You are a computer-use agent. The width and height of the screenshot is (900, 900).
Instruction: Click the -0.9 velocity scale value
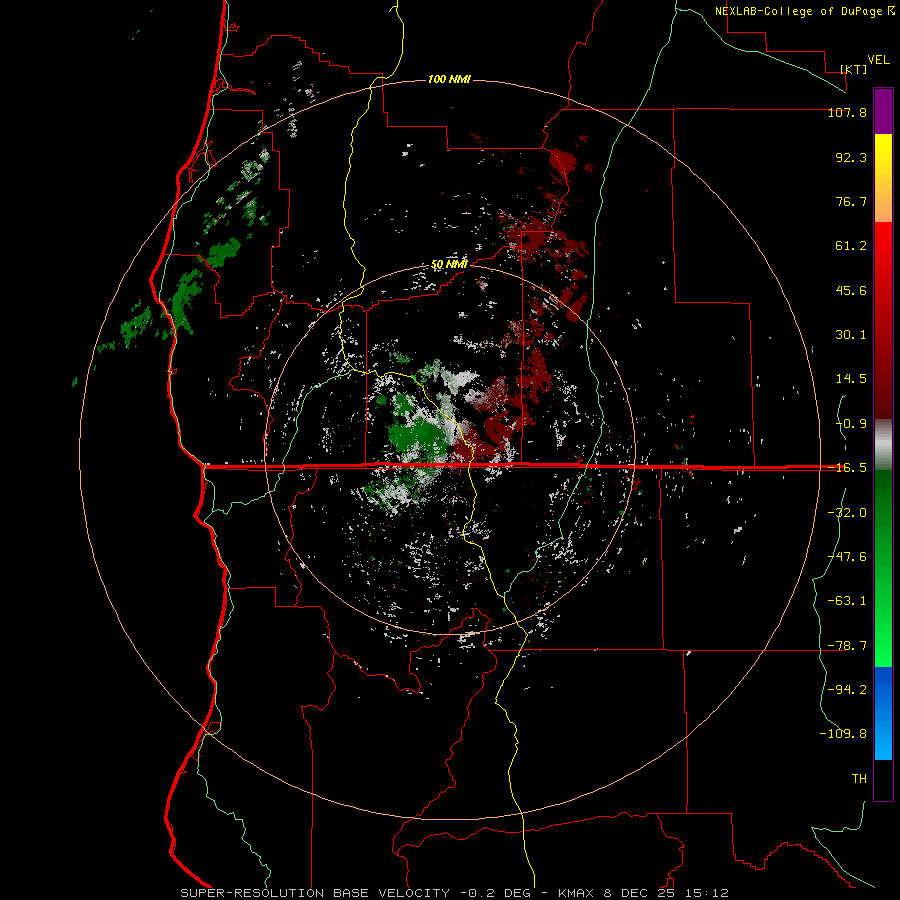[851, 424]
